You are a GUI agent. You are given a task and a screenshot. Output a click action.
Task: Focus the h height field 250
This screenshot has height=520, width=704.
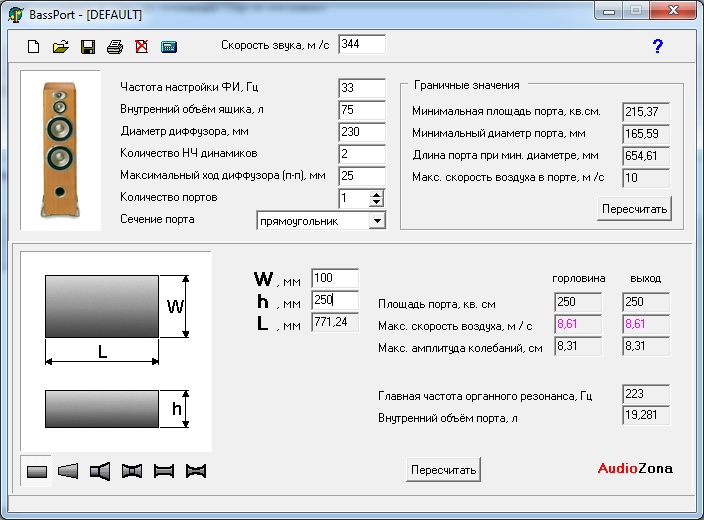[x=335, y=300]
